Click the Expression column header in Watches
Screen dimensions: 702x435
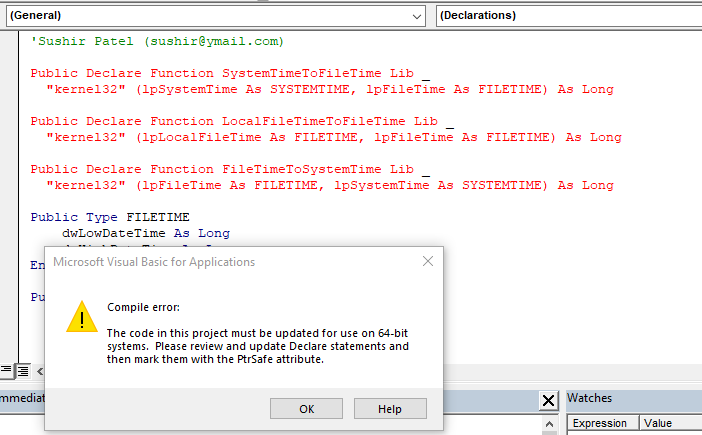point(603,423)
